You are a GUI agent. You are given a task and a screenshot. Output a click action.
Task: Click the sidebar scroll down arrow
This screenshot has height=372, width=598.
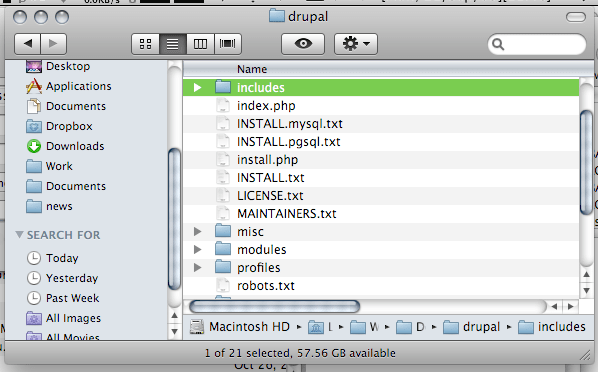(174, 332)
